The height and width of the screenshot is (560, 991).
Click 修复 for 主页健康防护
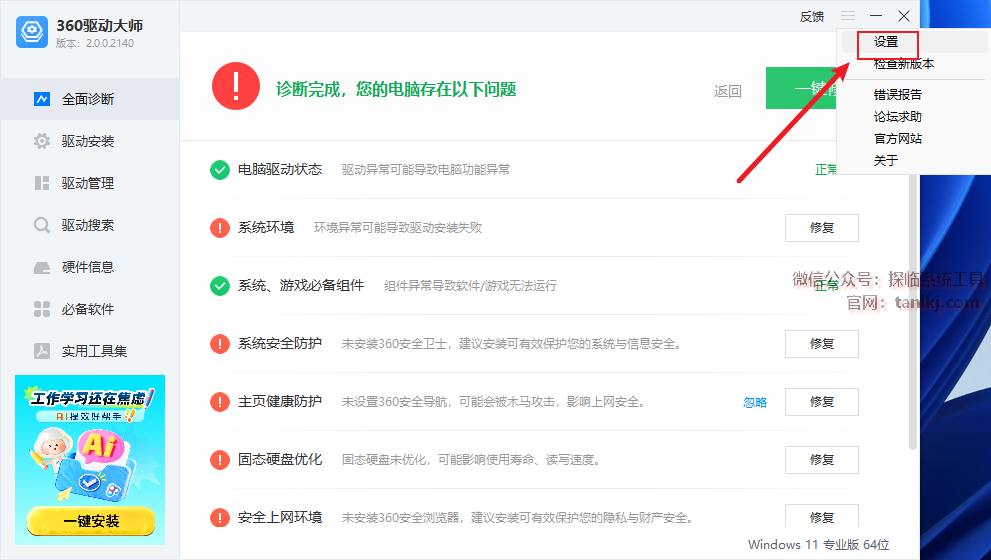822,401
